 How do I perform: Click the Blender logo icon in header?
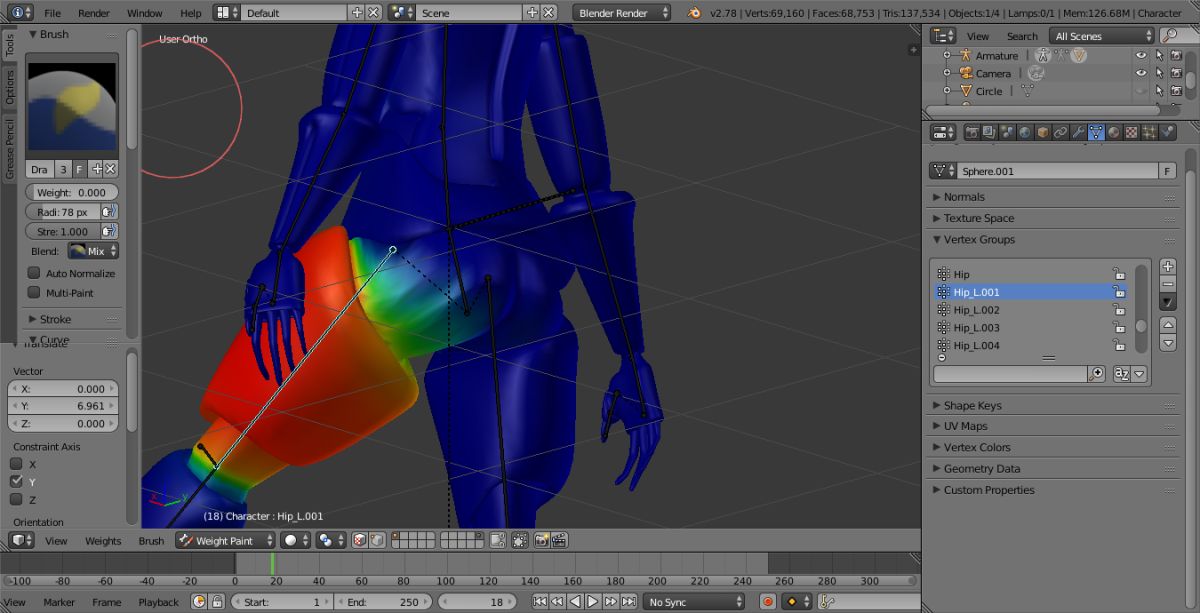[694, 13]
